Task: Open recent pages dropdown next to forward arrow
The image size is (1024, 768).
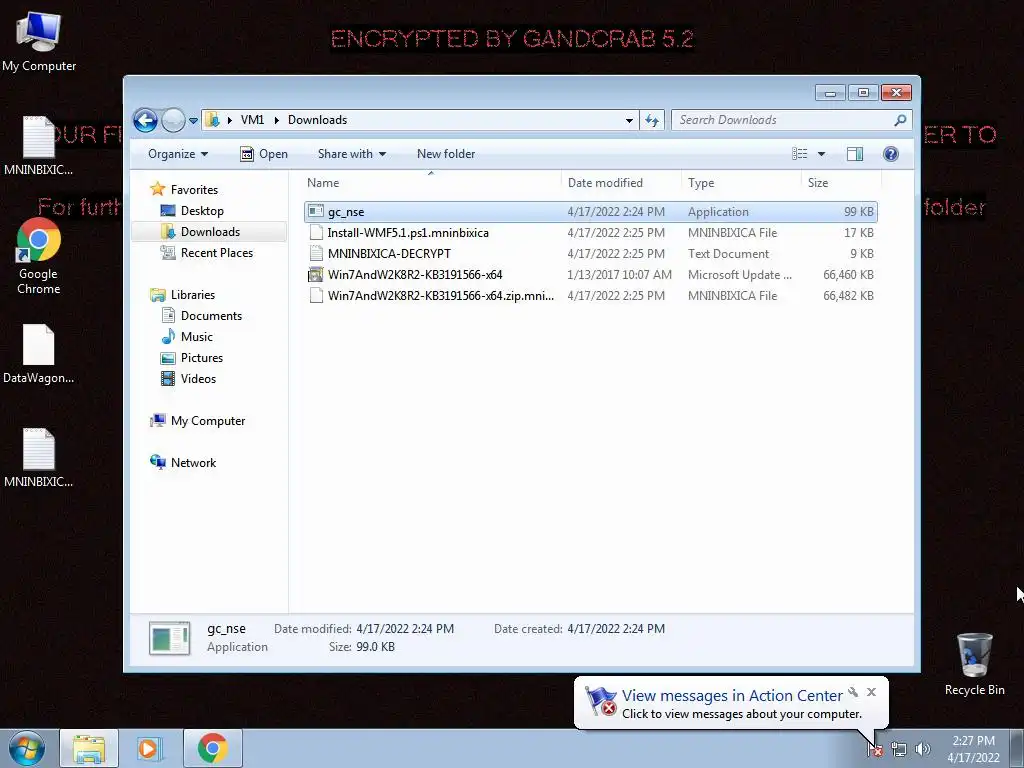Action: coord(193,121)
